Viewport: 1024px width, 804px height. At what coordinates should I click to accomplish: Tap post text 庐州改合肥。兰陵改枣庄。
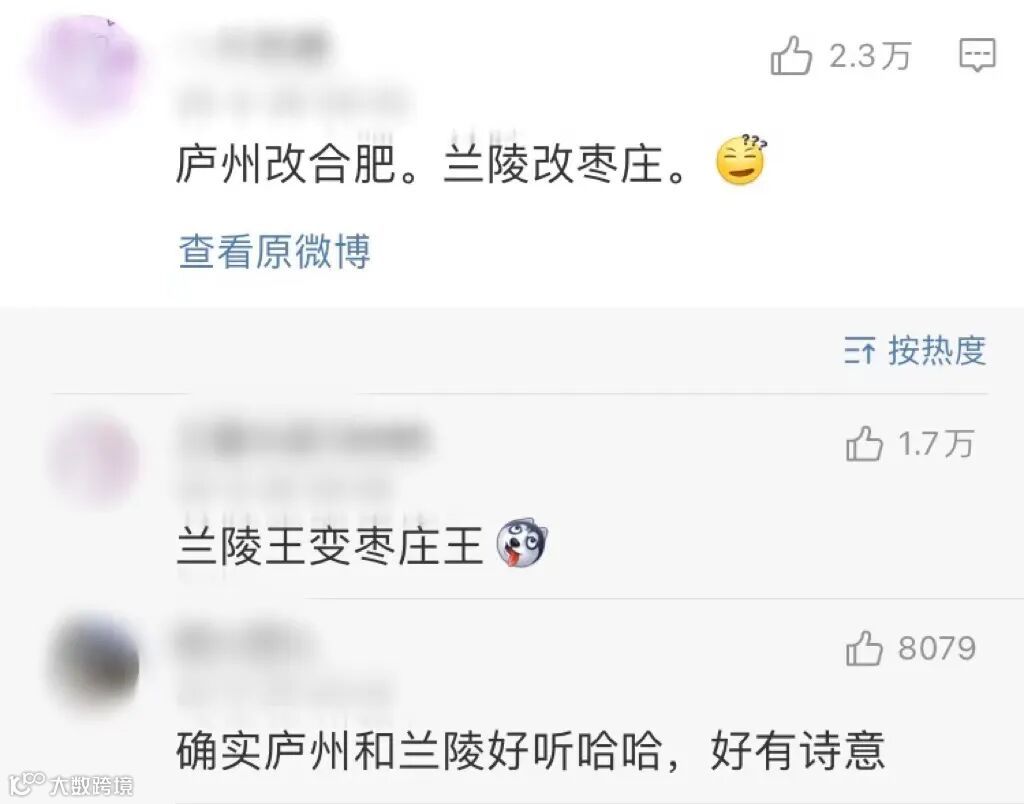tap(433, 163)
